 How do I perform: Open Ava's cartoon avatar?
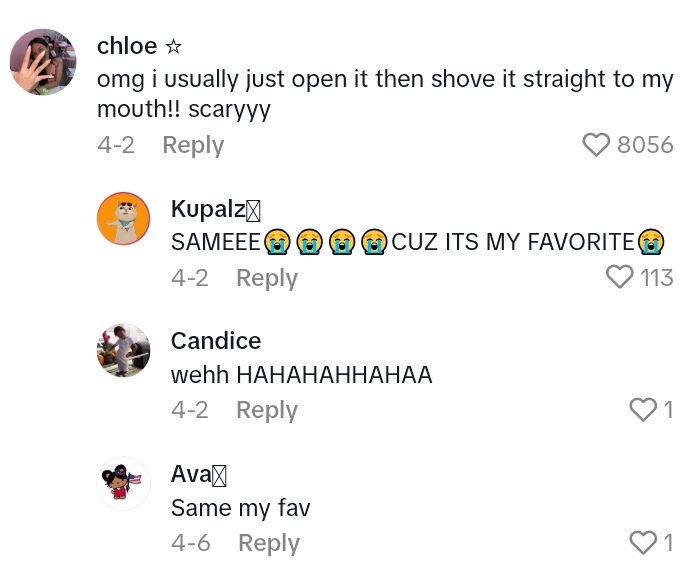(124, 484)
